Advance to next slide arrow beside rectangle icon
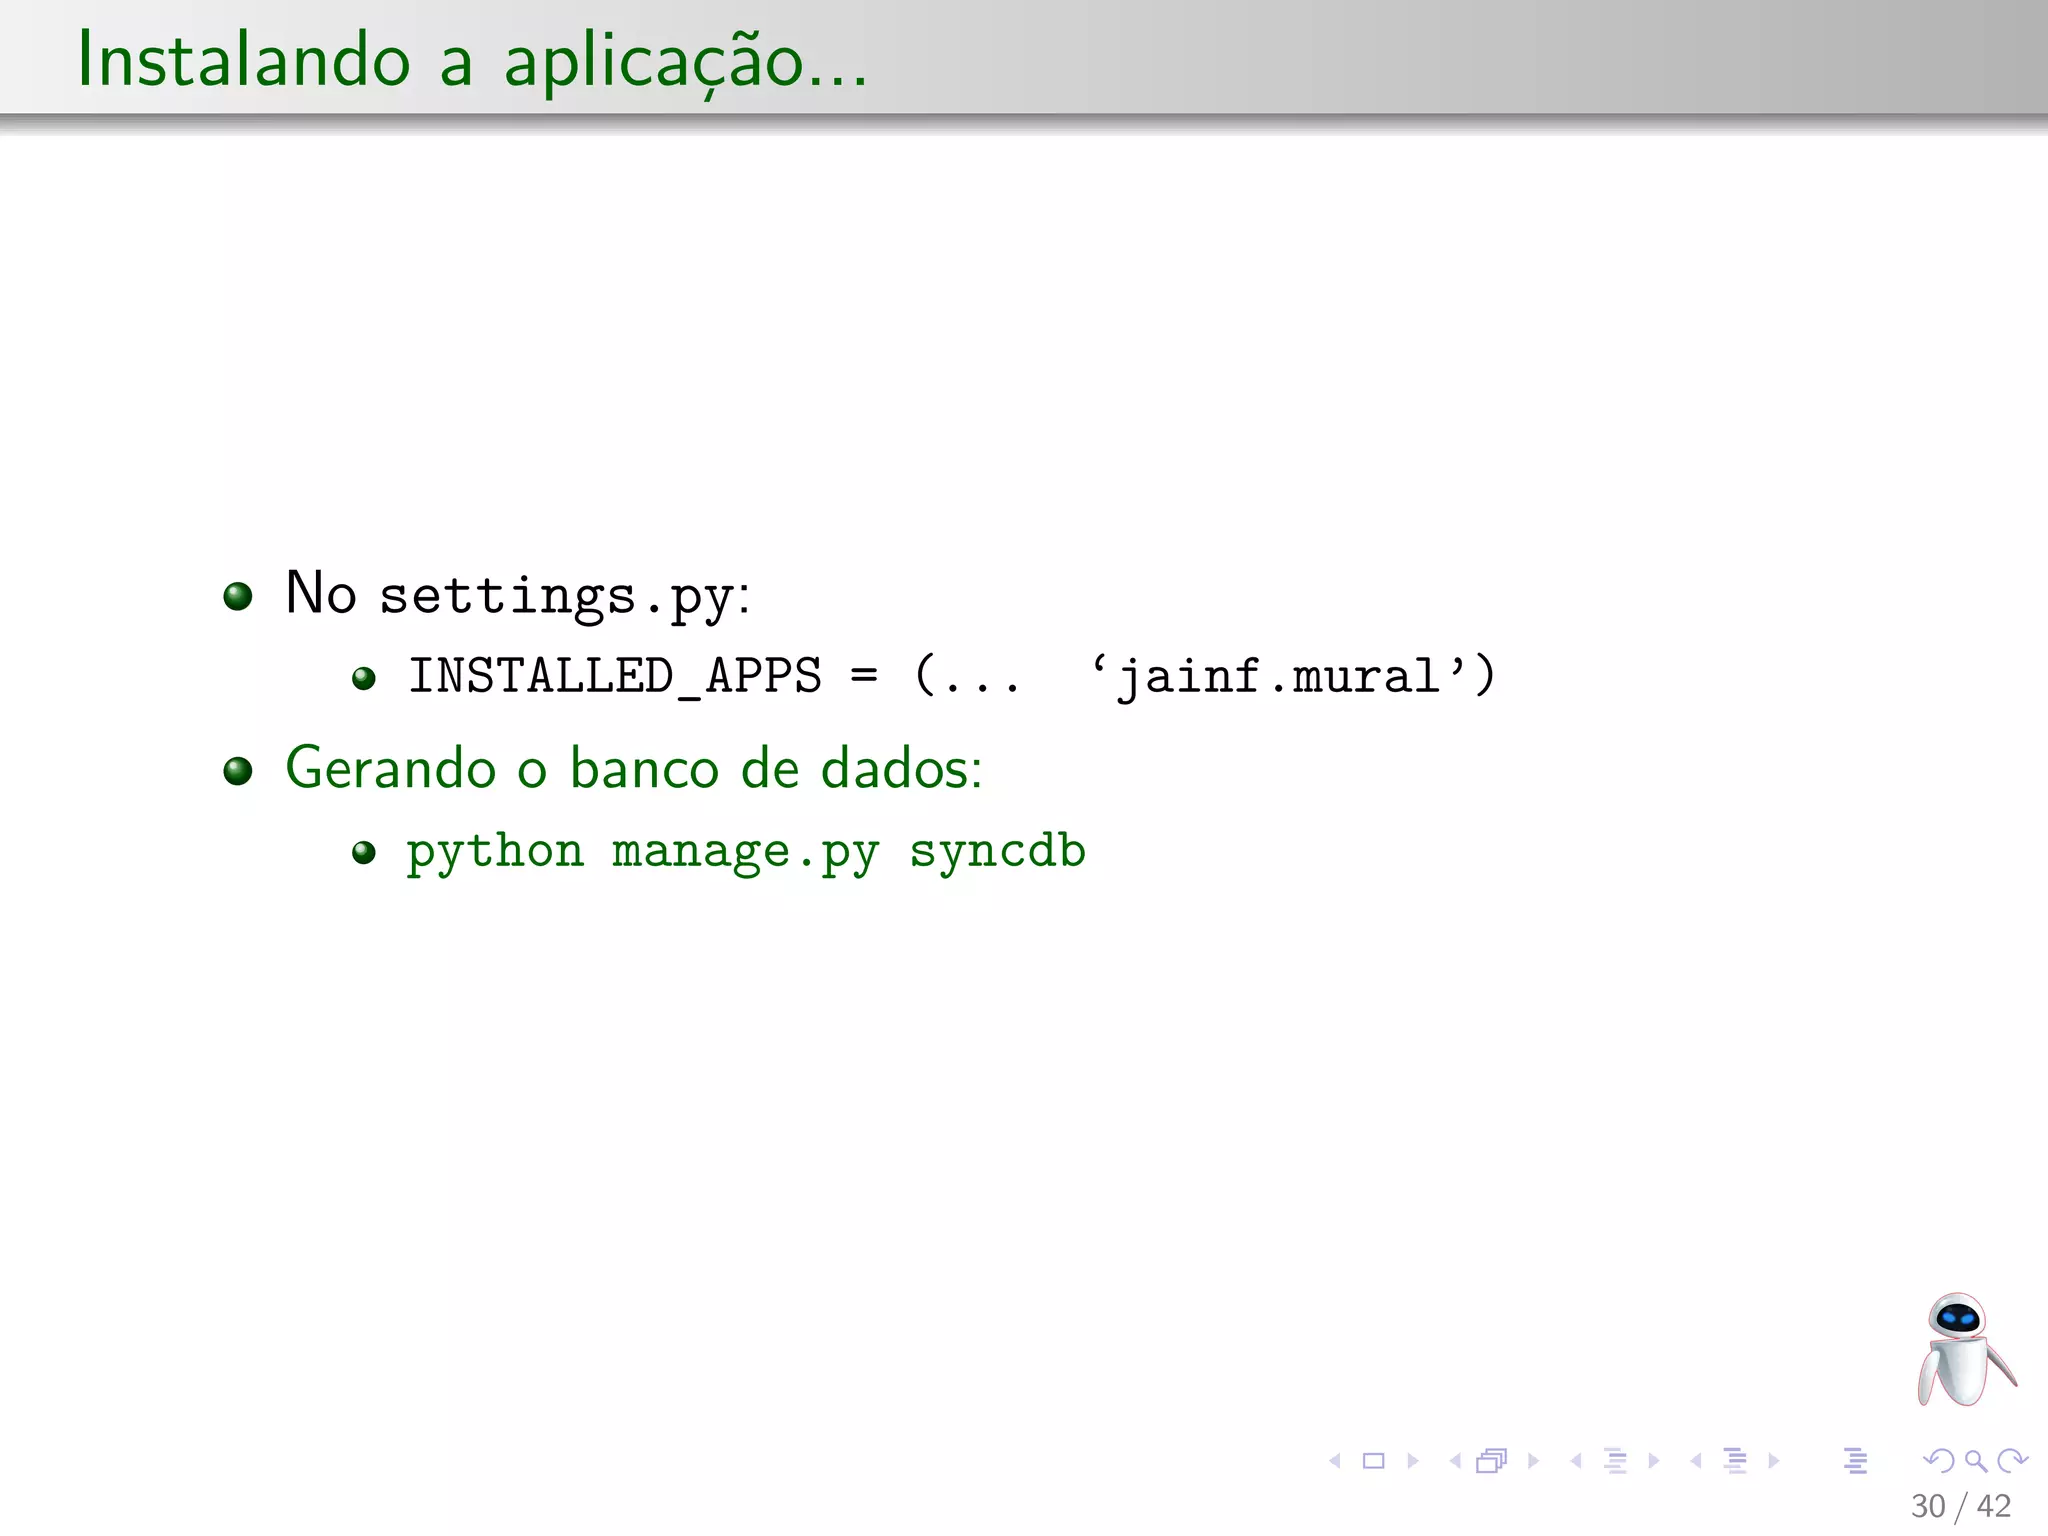 [1413, 1461]
